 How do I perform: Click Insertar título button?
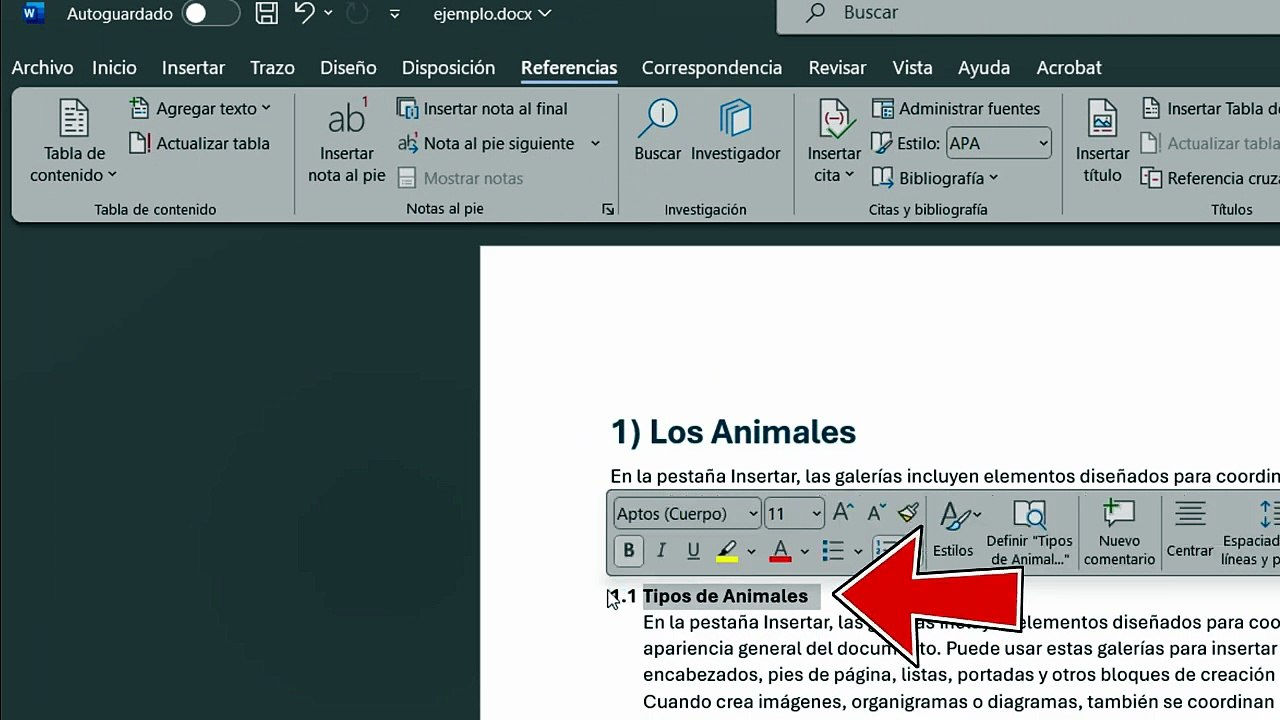pos(1102,141)
